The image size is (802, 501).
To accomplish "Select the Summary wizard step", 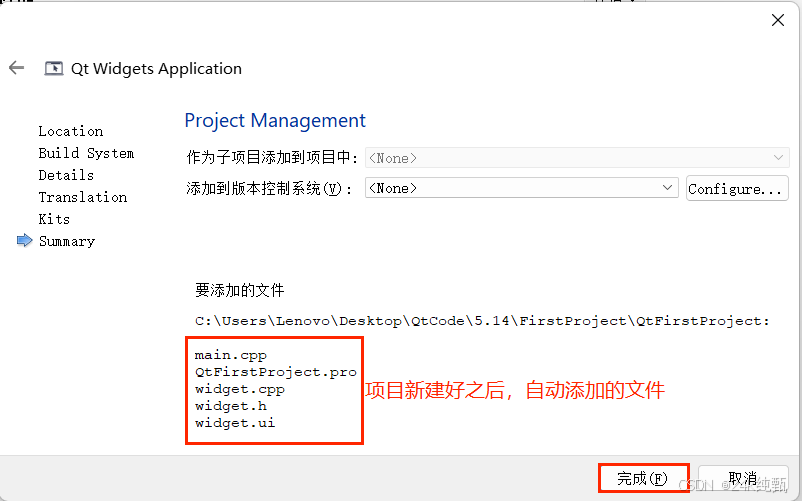I will (67, 241).
